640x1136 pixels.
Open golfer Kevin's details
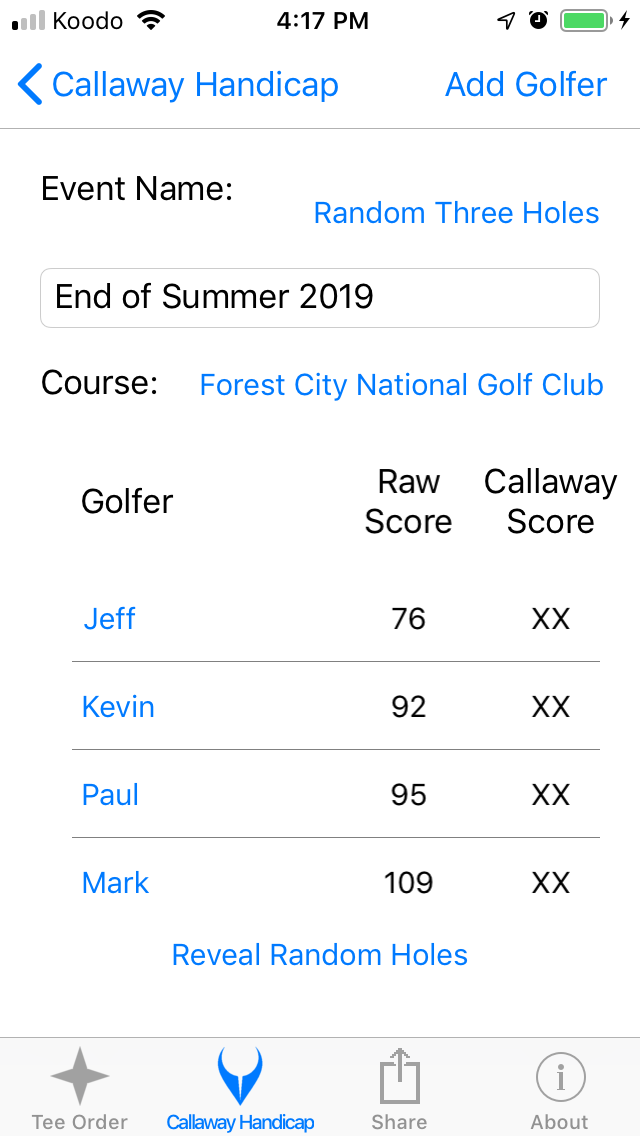pyautogui.click(x=118, y=706)
